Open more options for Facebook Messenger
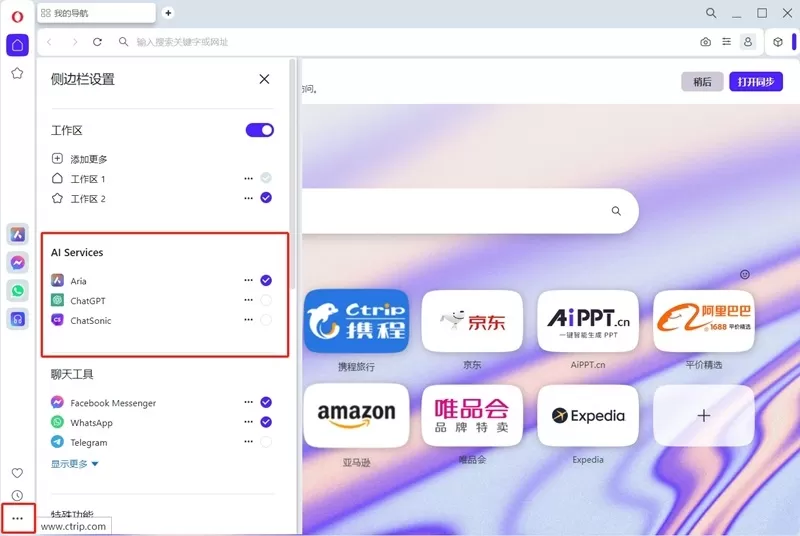Image resolution: width=800 pixels, height=536 pixels. click(x=248, y=402)
